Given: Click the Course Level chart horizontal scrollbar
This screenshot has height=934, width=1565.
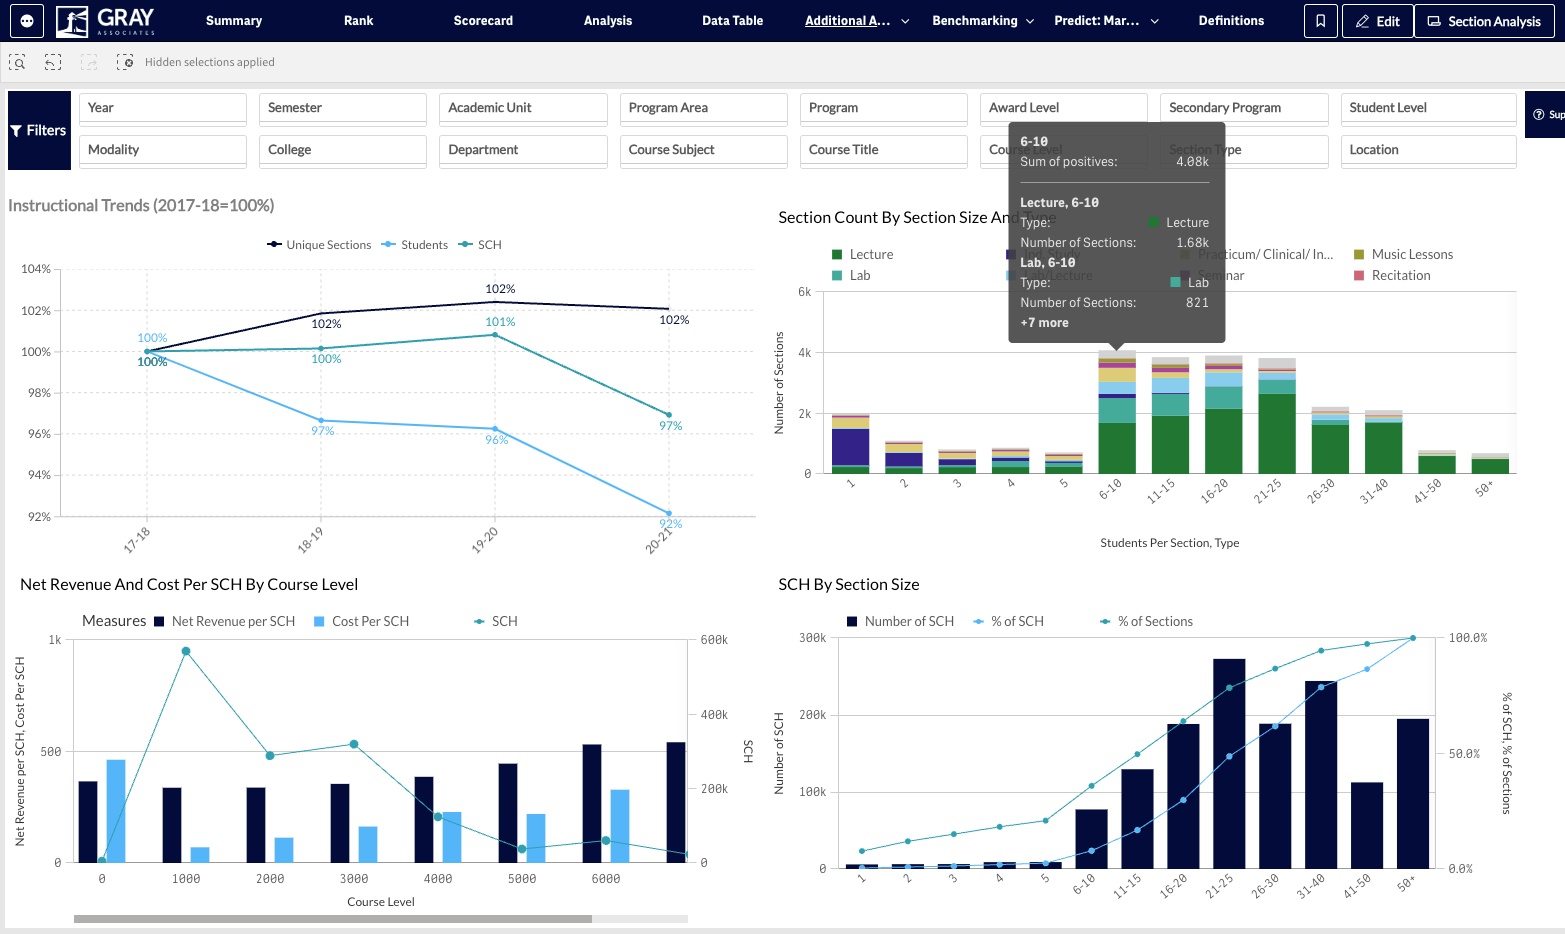Looking at the screenshot, I should pyautogui.click(x=333, y=919).
